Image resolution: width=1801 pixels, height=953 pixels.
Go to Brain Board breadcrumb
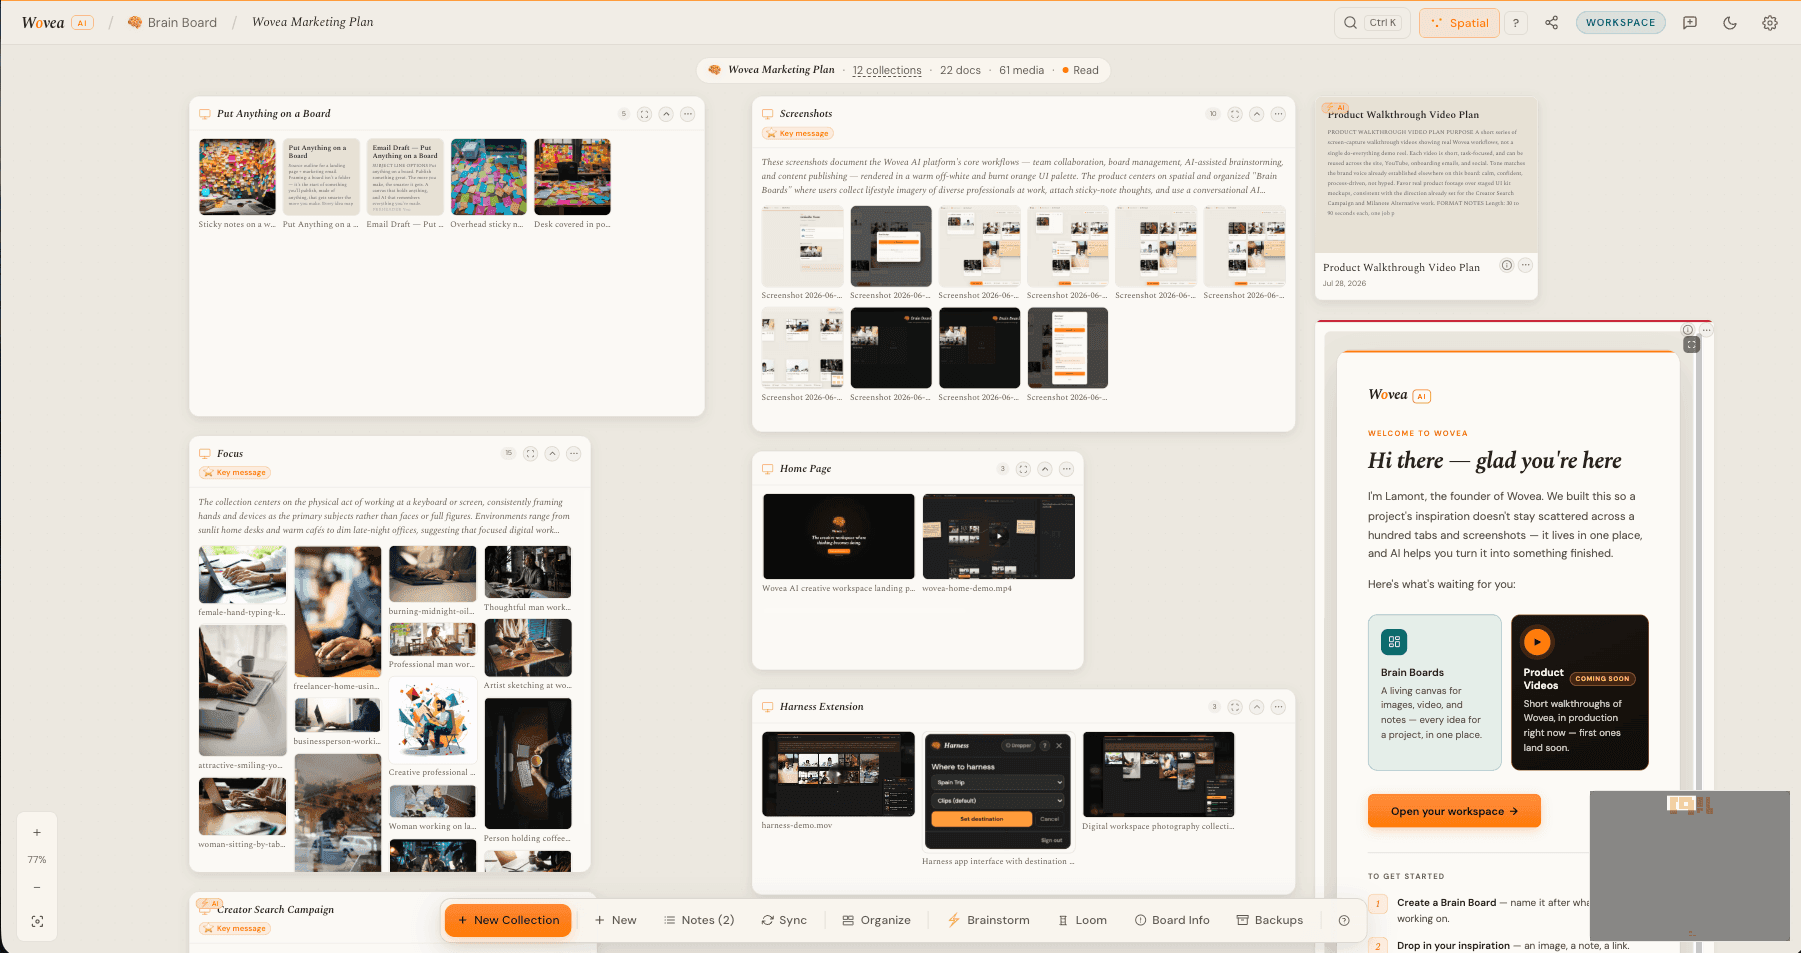click(172, 23)
